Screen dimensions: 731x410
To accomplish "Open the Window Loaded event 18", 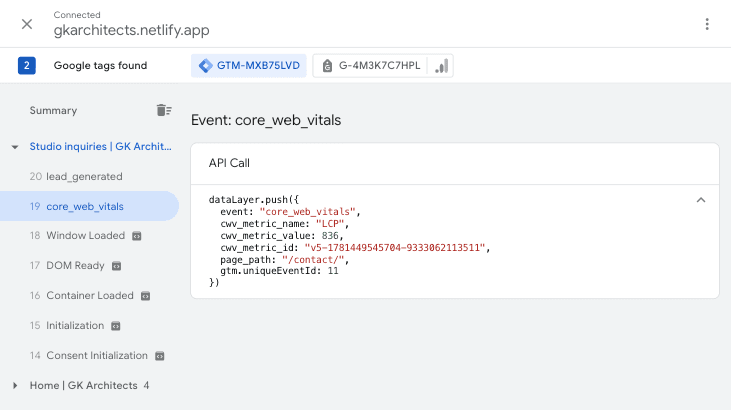I will (x=77, y=236).
